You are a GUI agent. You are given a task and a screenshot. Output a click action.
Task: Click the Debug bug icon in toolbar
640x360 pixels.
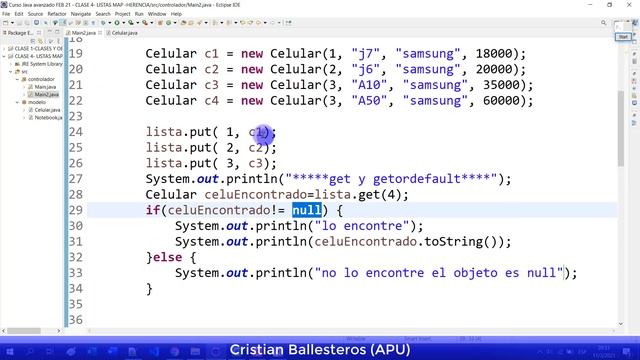pos(103,23)
